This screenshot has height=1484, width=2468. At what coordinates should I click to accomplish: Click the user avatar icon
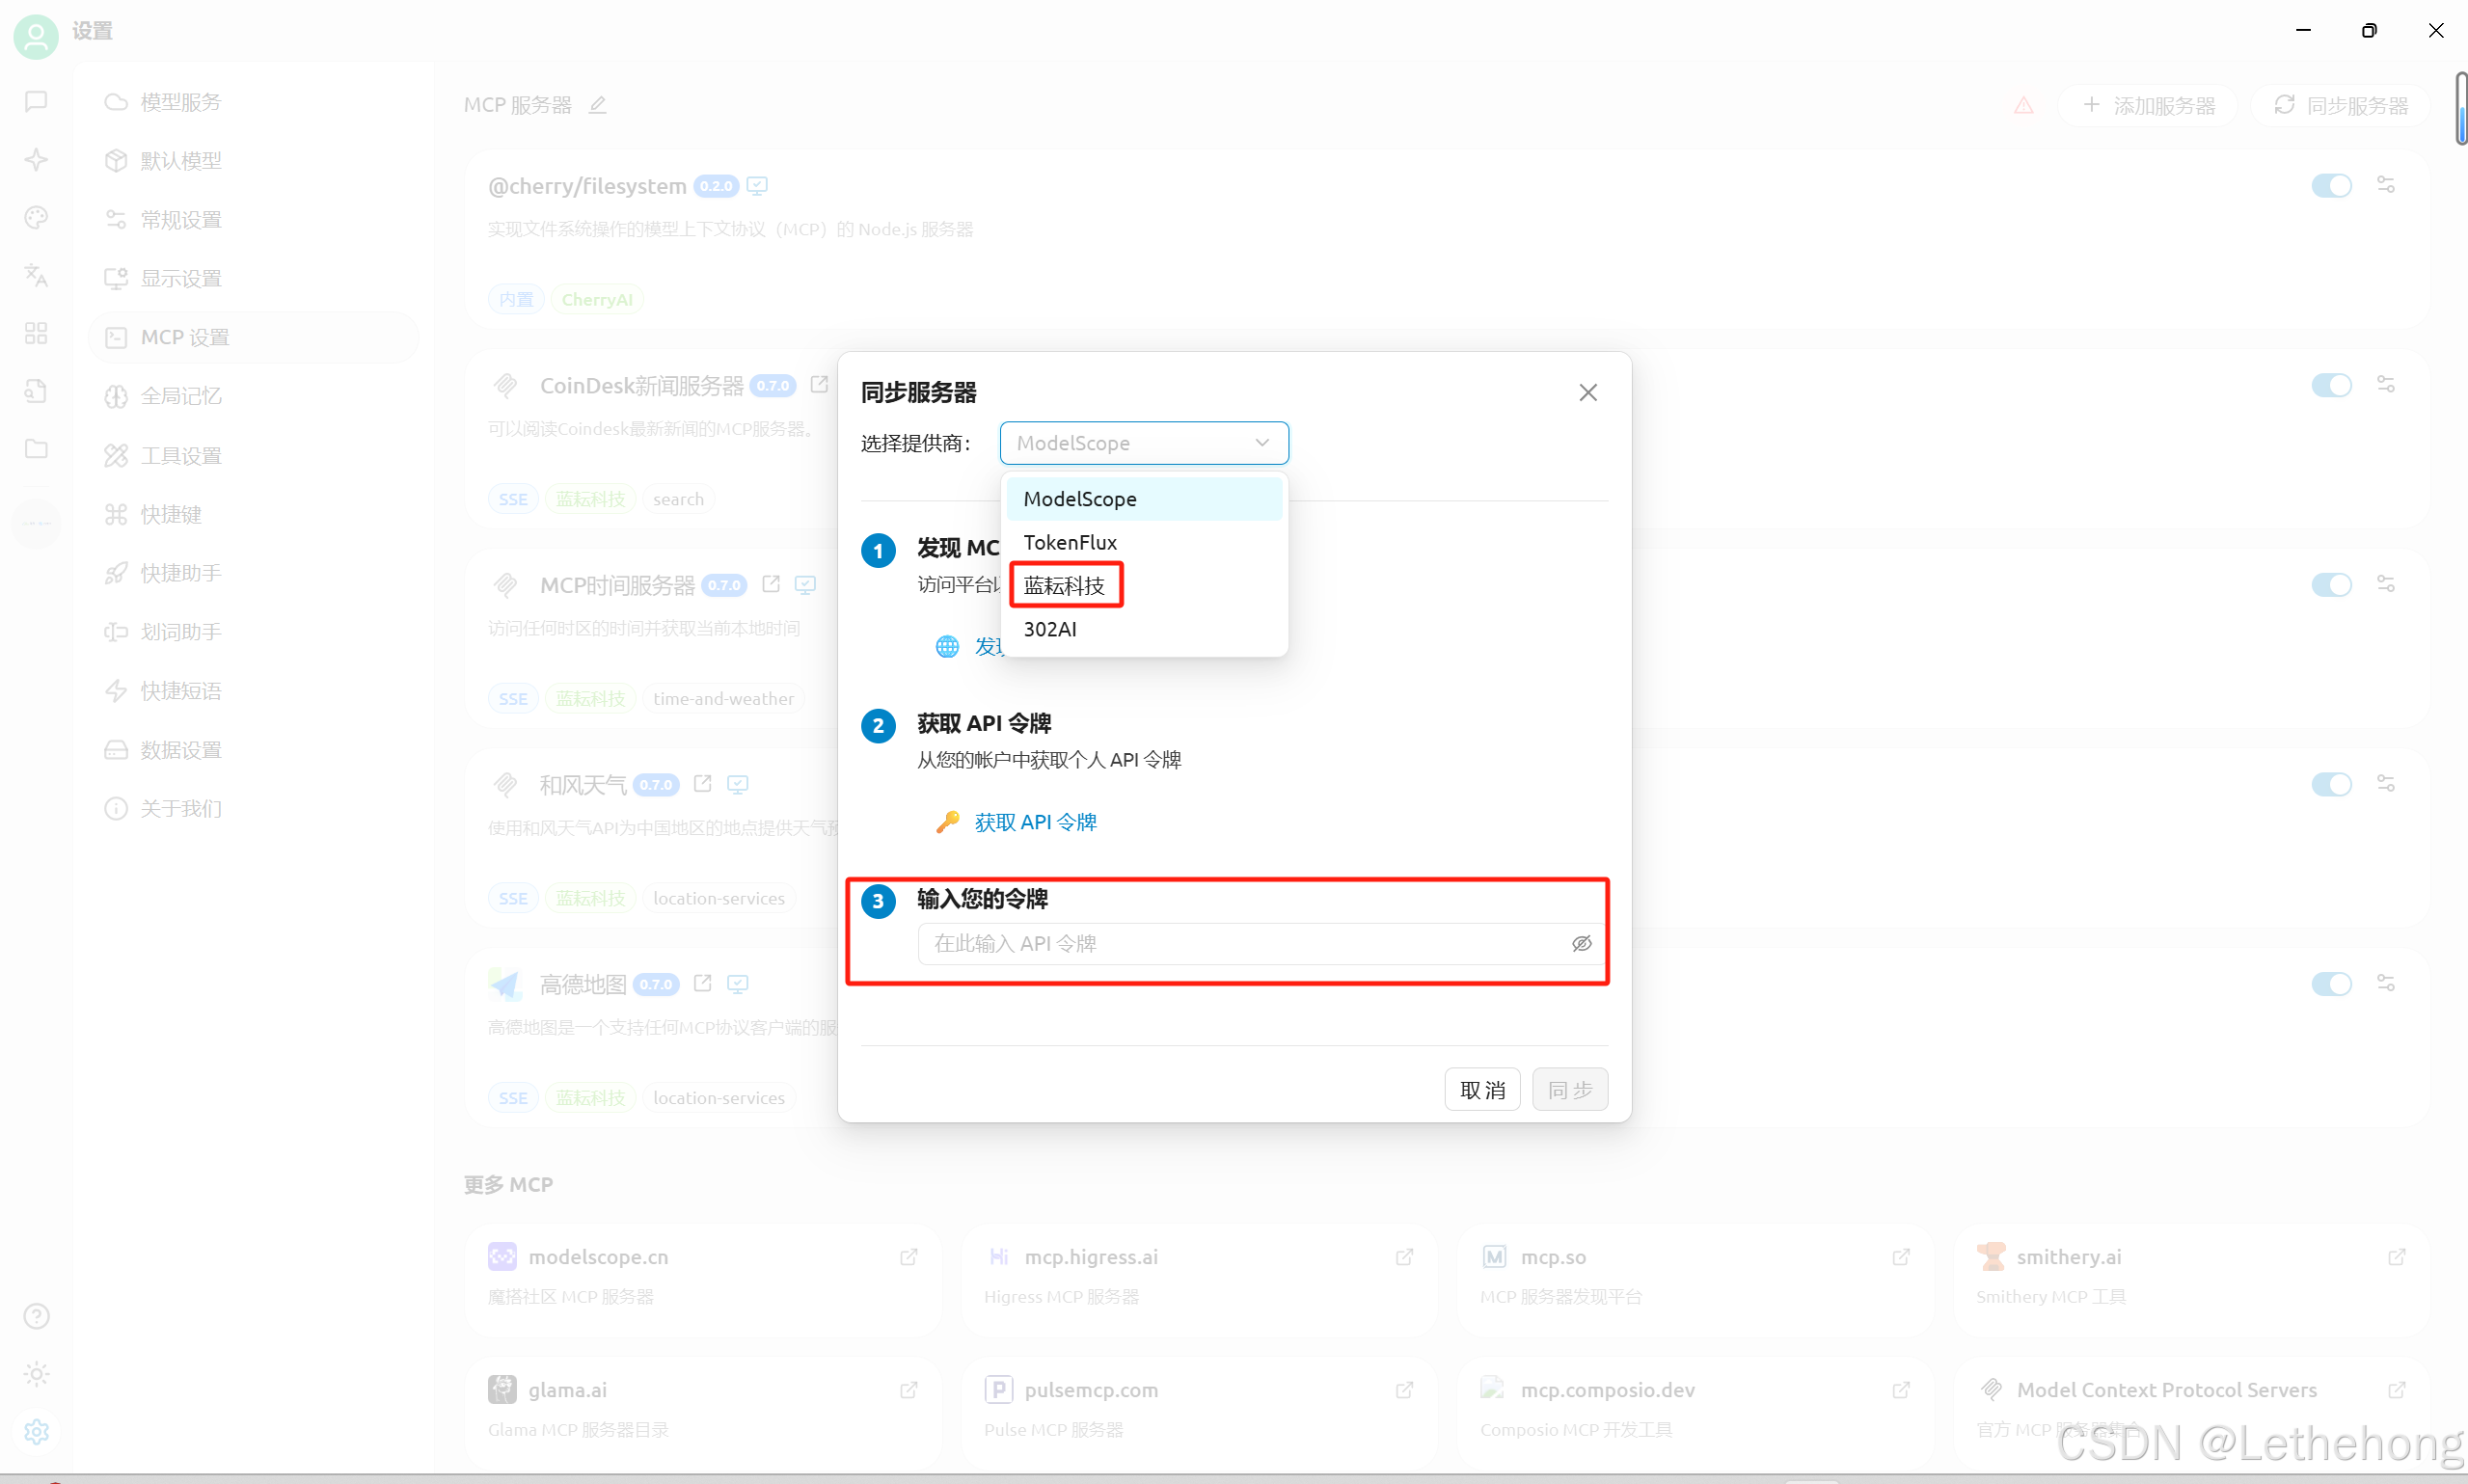36,37
